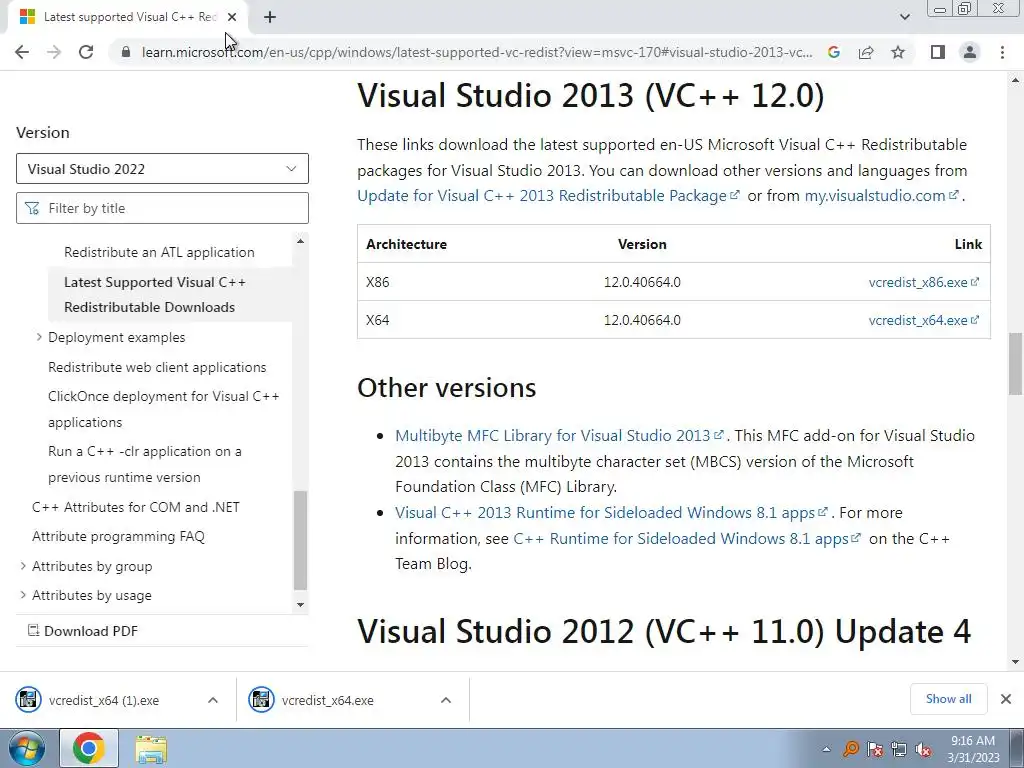Click the X86 architecture cell
1024x768 pixels.
click(x=377, y=282)
